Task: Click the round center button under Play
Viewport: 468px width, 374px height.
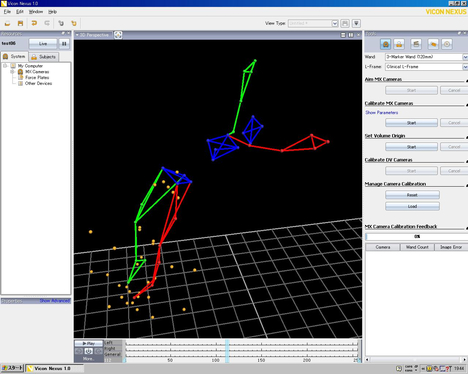Action: 88,351
